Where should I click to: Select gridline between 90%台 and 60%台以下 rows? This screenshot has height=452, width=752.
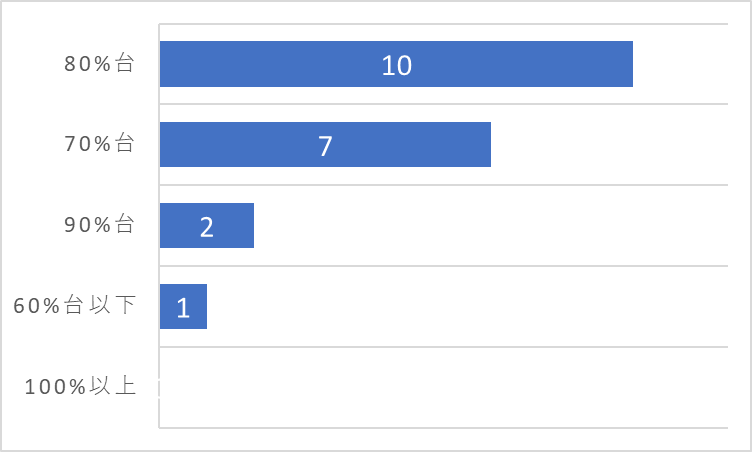[444, 266]
